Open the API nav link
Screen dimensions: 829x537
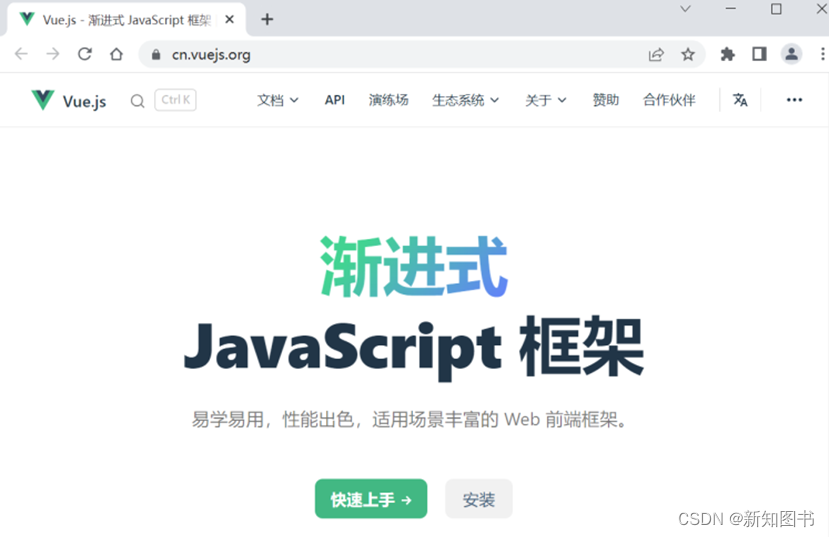(335, 100)
